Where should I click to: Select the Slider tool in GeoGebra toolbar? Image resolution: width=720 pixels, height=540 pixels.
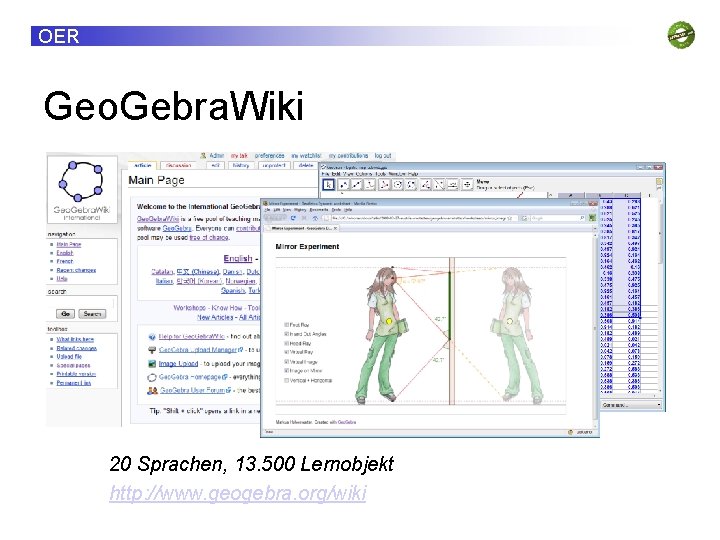click(453, 185)
